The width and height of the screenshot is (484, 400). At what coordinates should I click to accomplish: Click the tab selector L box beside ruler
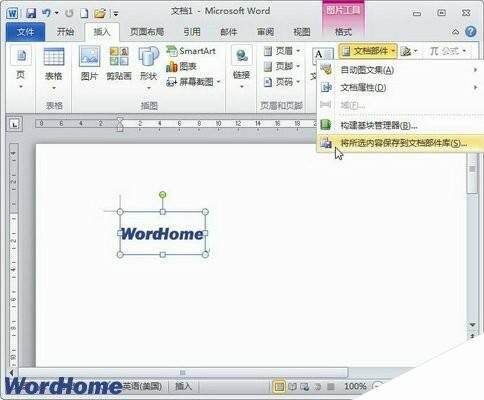point(14,124)
